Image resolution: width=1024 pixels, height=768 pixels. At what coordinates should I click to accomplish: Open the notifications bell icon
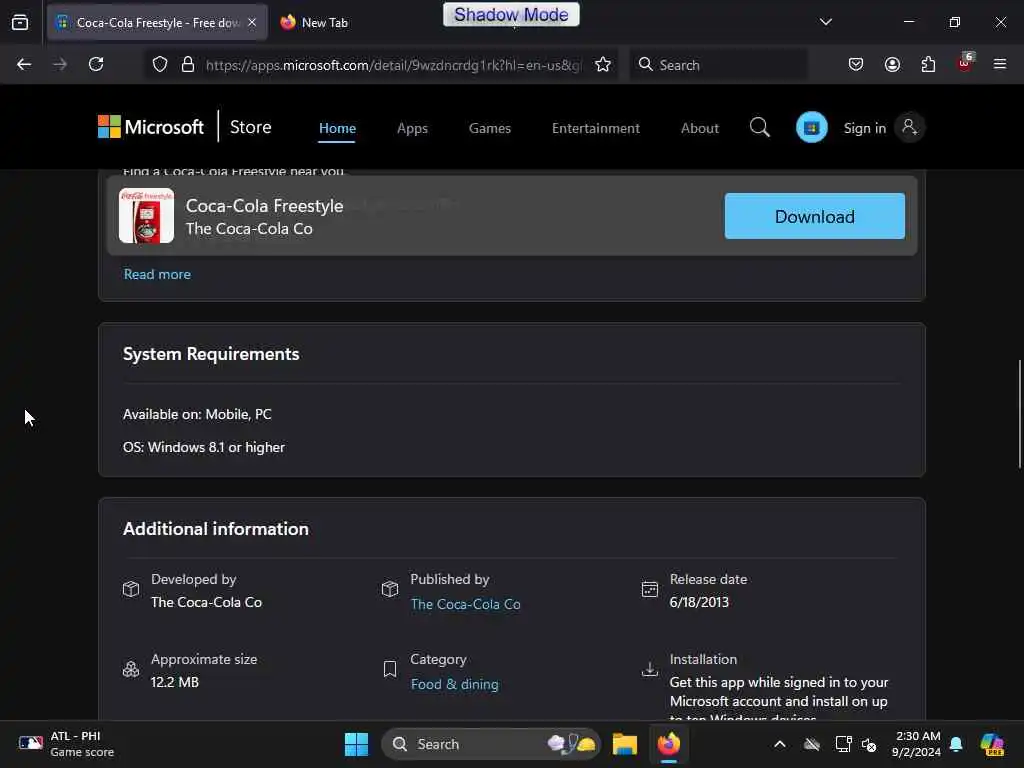(956, 744)
